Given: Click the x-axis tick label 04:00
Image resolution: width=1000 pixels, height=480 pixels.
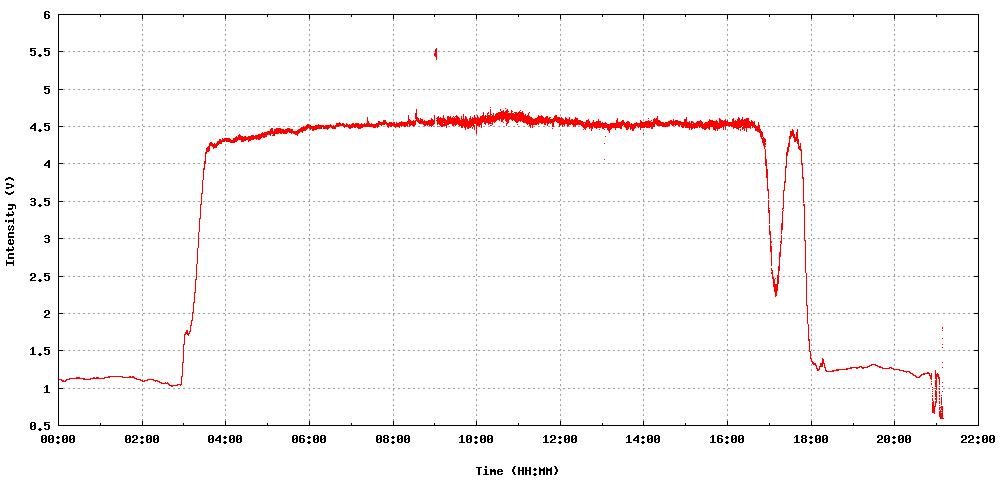Looking at the screenshot, I should point(226,440).
